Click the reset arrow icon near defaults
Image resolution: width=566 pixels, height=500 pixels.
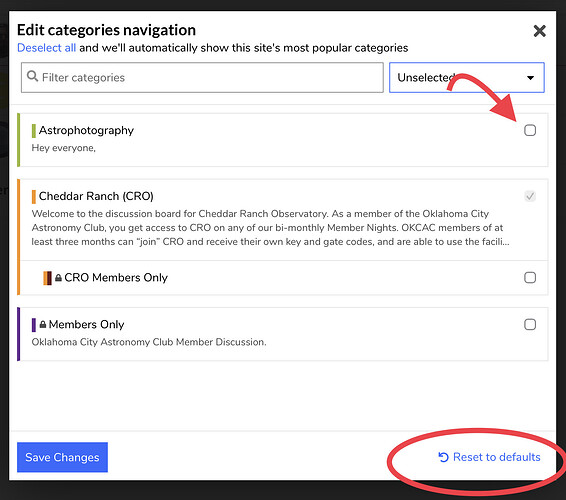tap(443, 457)
